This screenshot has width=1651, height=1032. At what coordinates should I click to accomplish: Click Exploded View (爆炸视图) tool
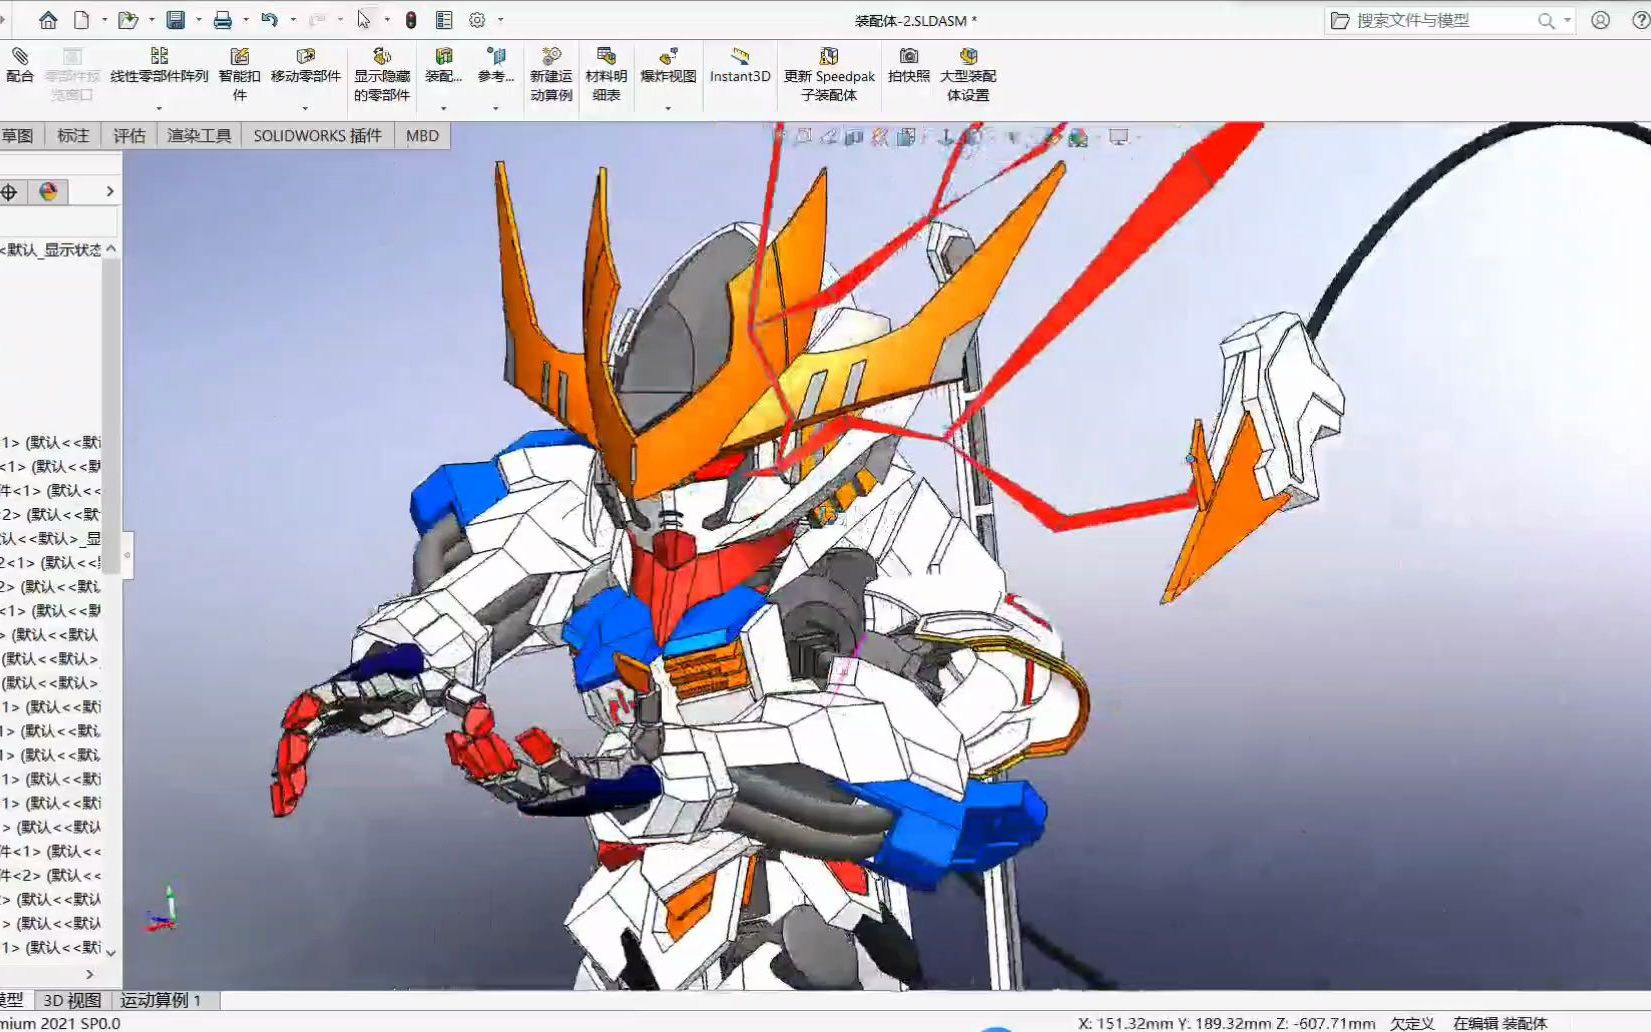(668, 66)
